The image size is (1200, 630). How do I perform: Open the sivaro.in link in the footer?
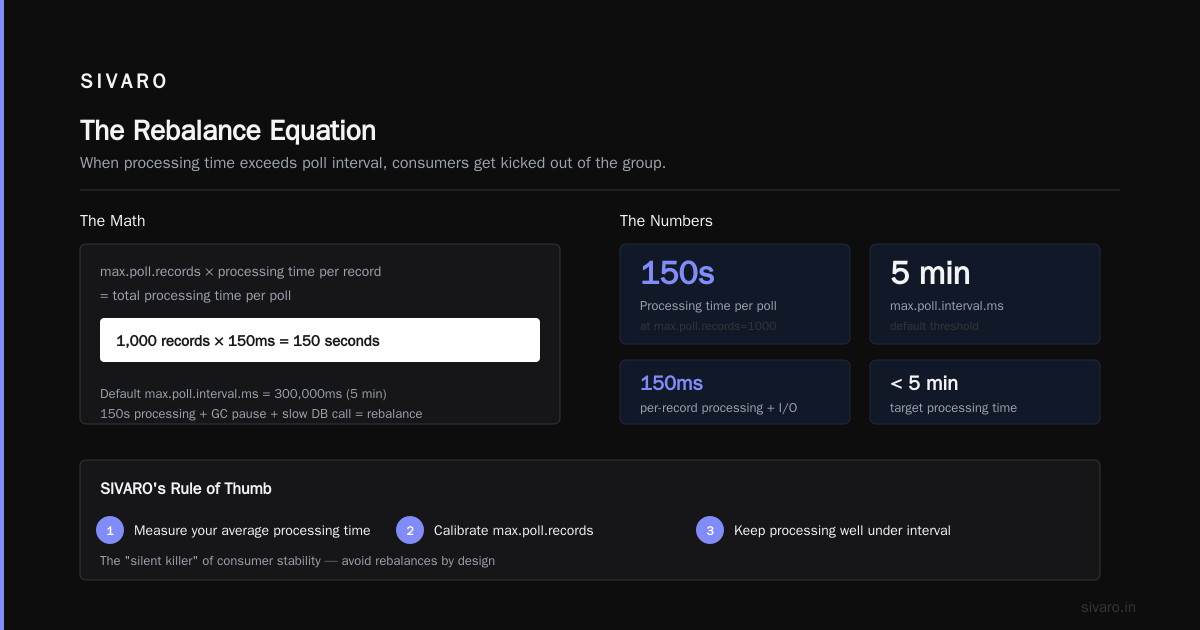pos(1108,607)
